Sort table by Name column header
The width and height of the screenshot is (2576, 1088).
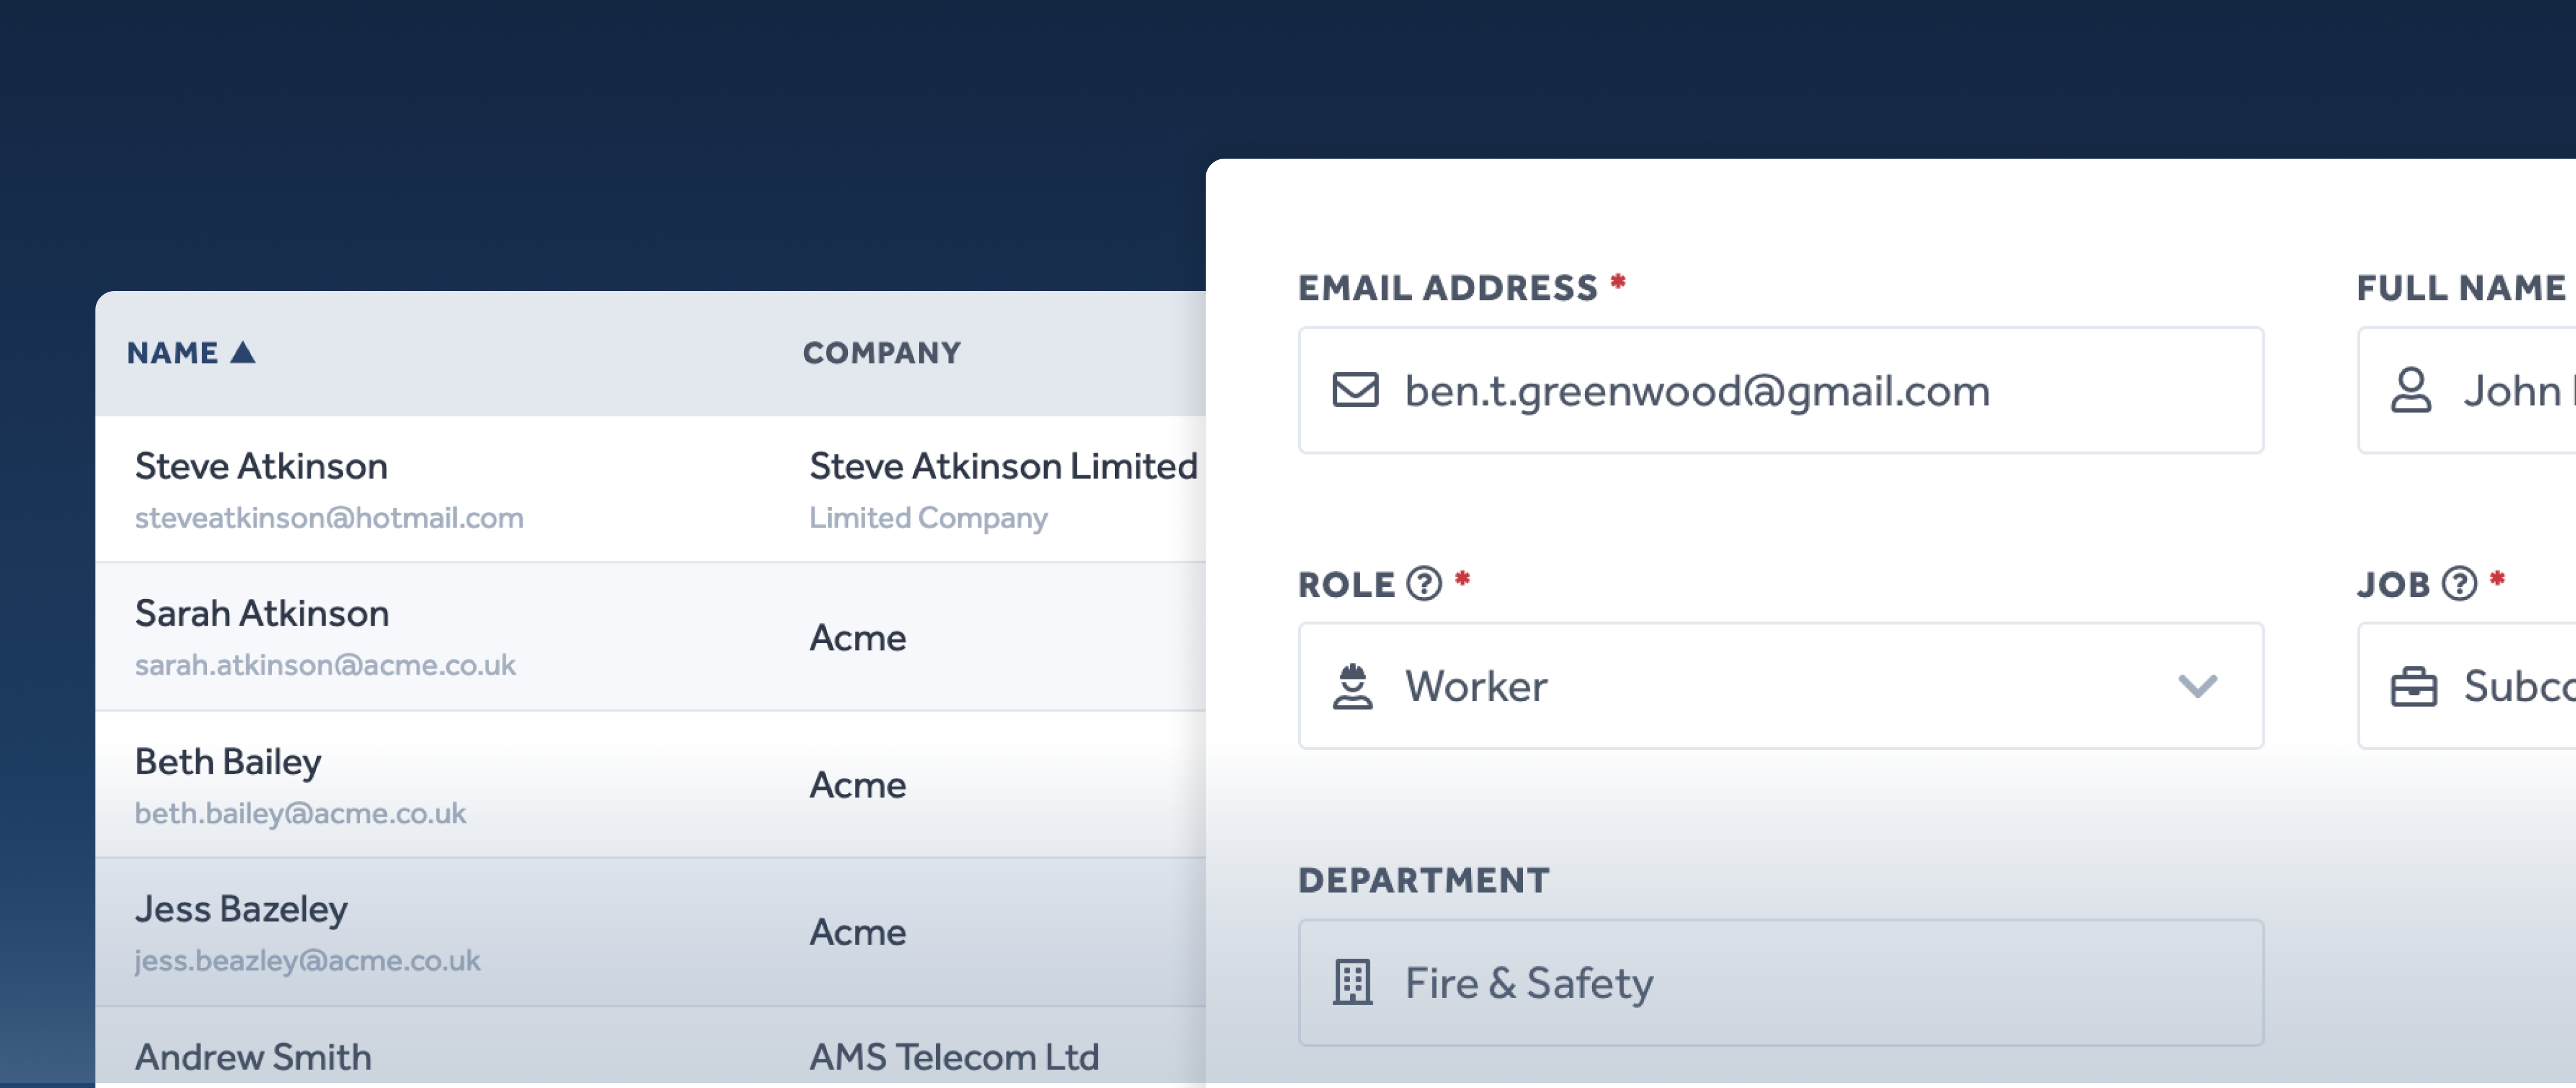point(172,353)
